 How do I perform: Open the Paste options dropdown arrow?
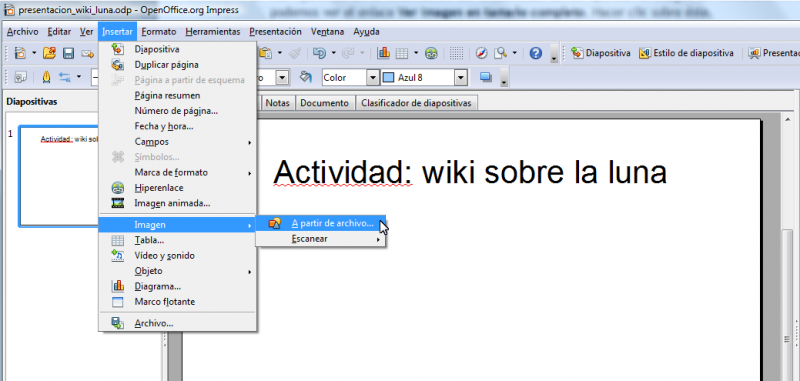pyautogui.click(x=280, y=53)
